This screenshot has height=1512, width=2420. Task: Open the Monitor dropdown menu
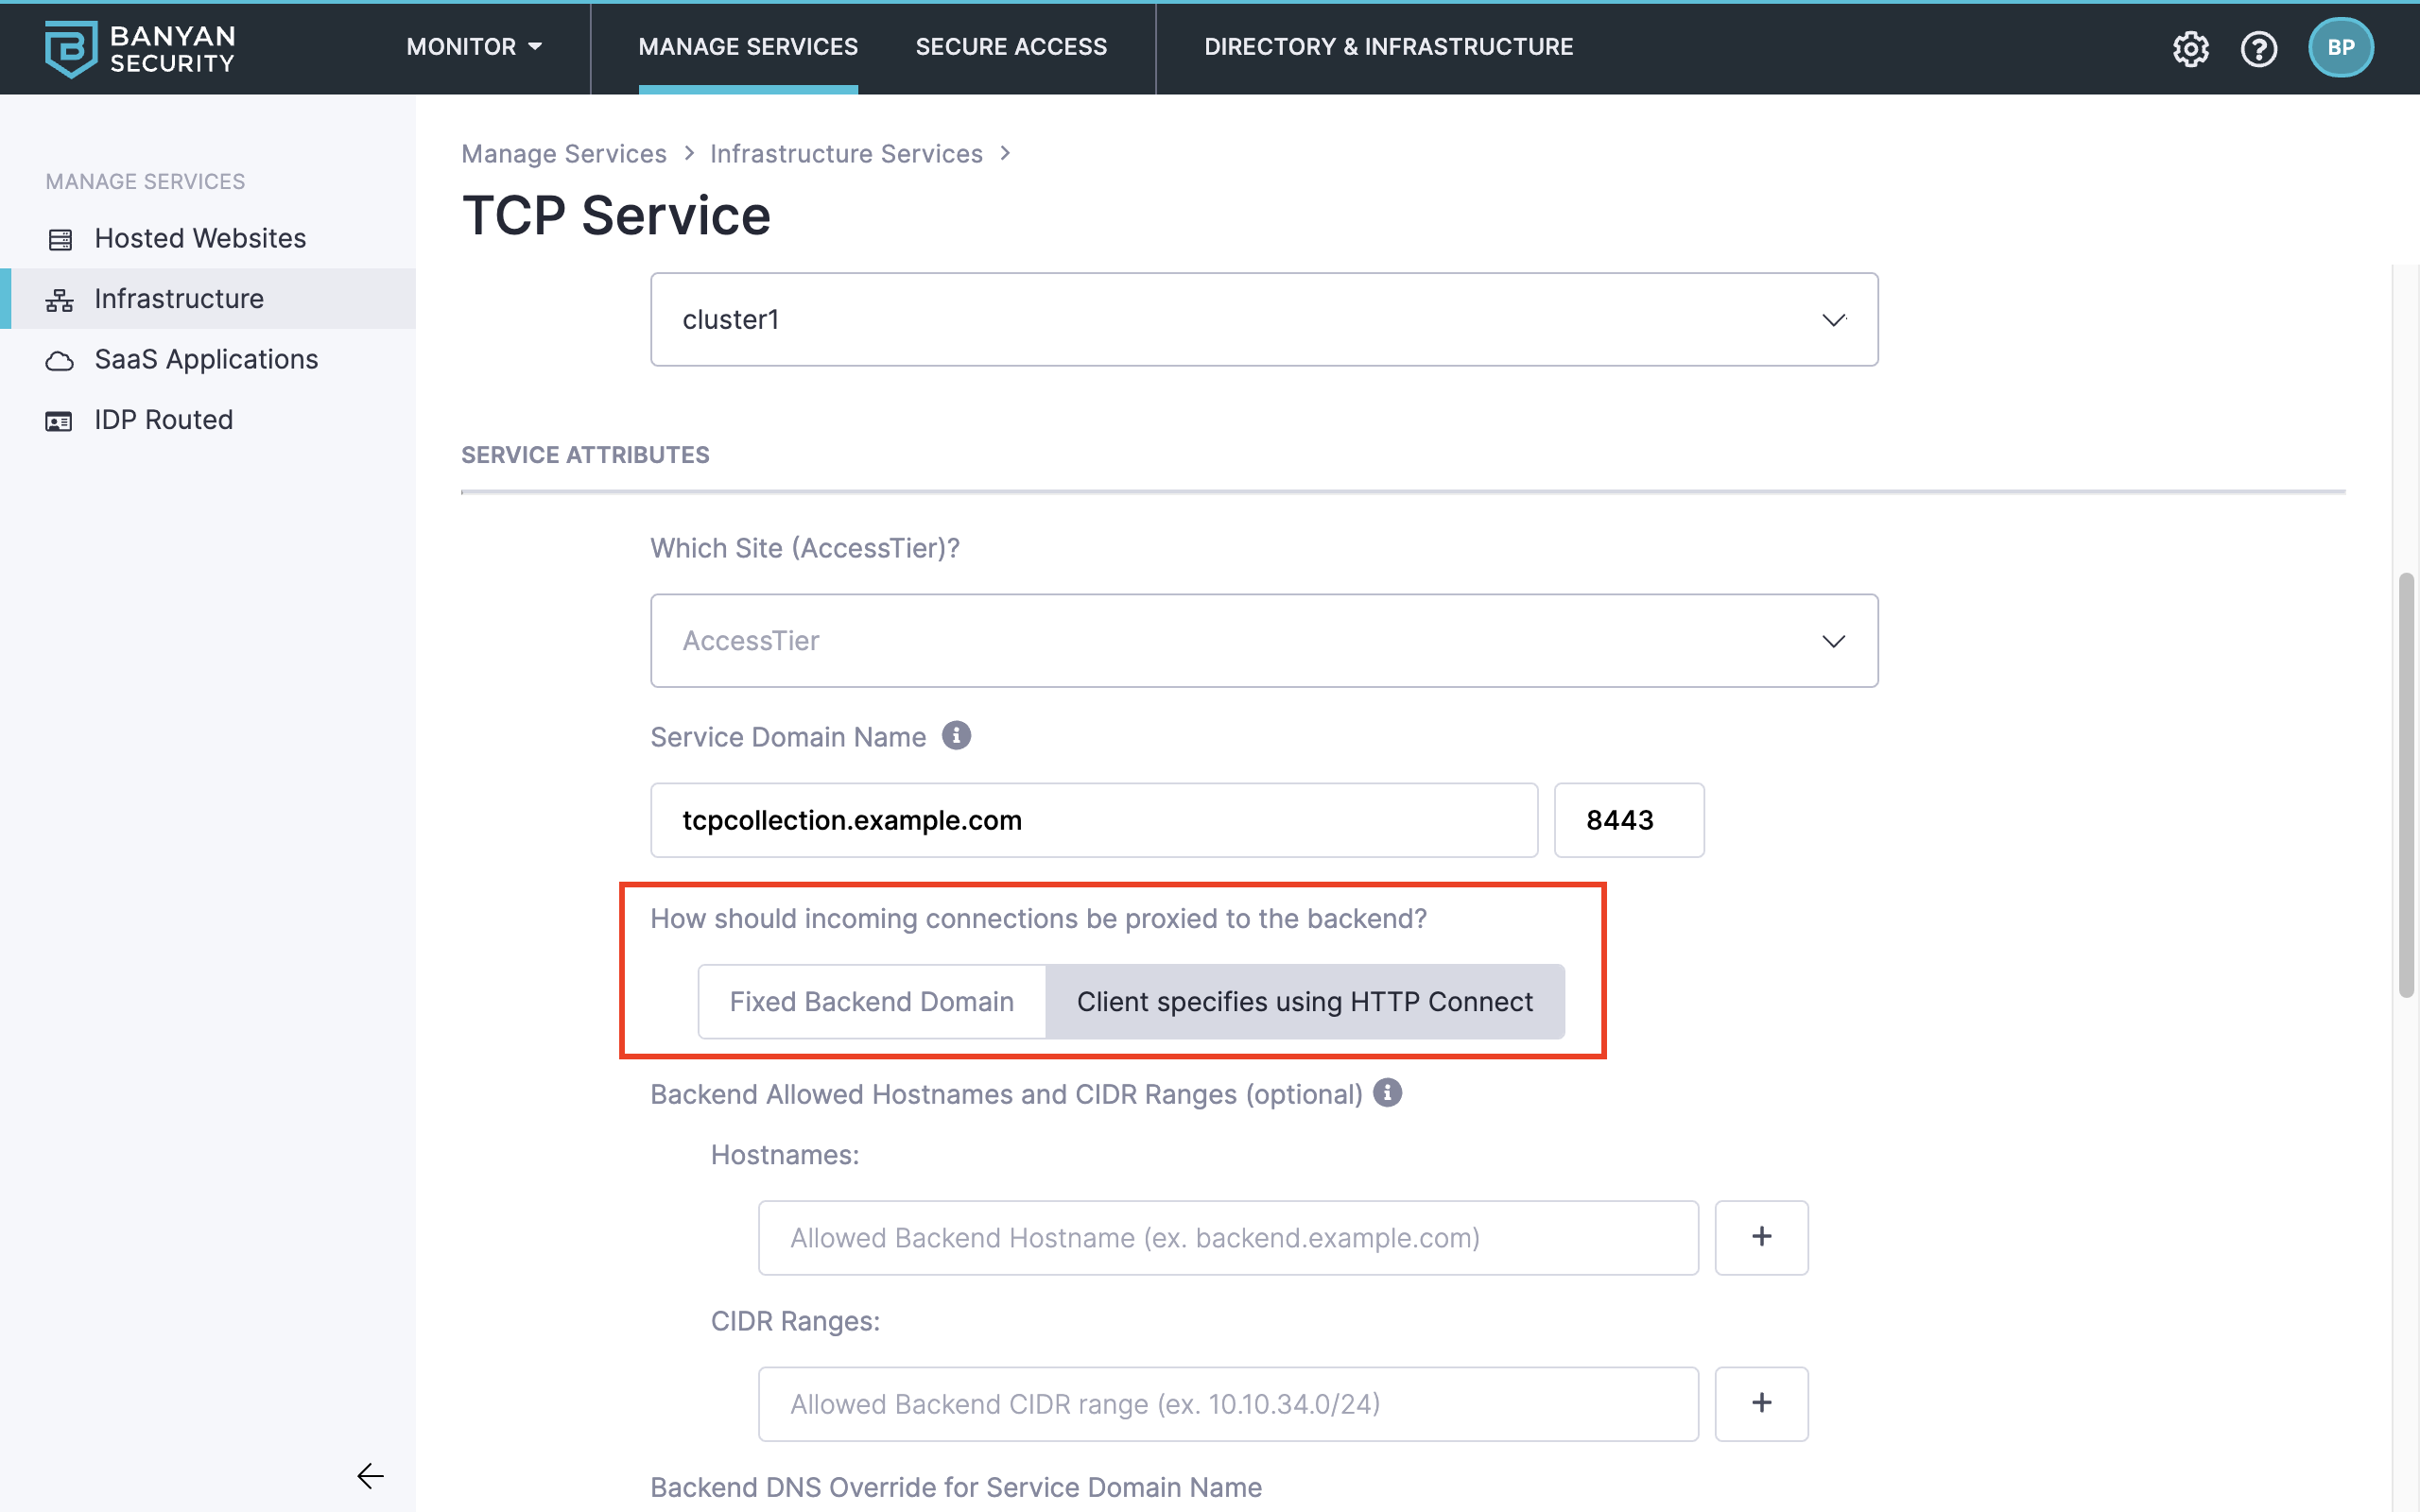[x=474, y=47]
